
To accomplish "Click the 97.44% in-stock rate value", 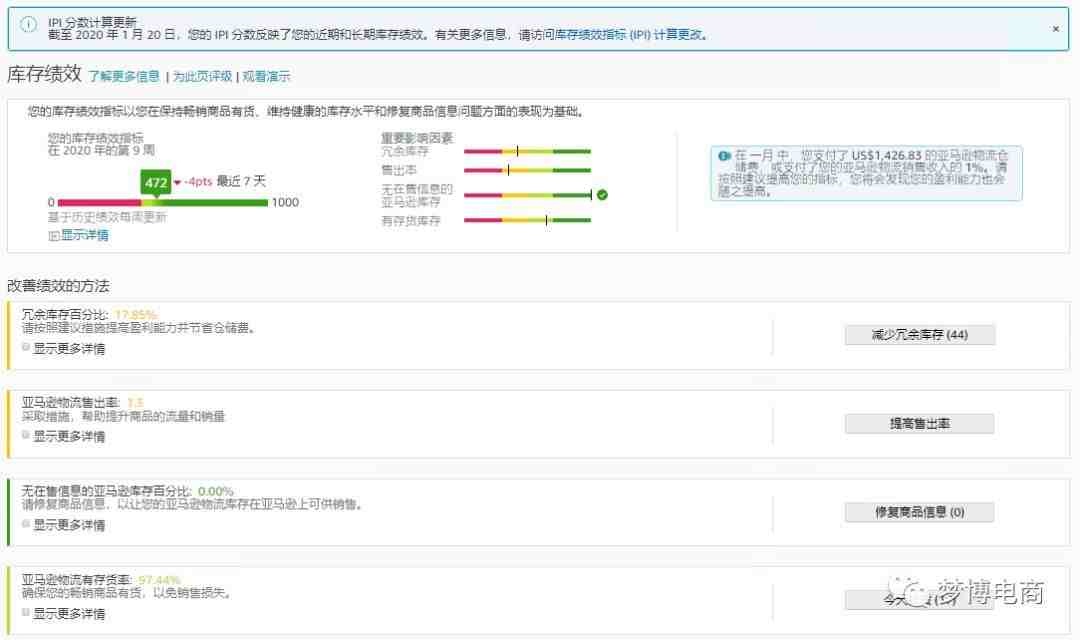I will tap(159, 580).
